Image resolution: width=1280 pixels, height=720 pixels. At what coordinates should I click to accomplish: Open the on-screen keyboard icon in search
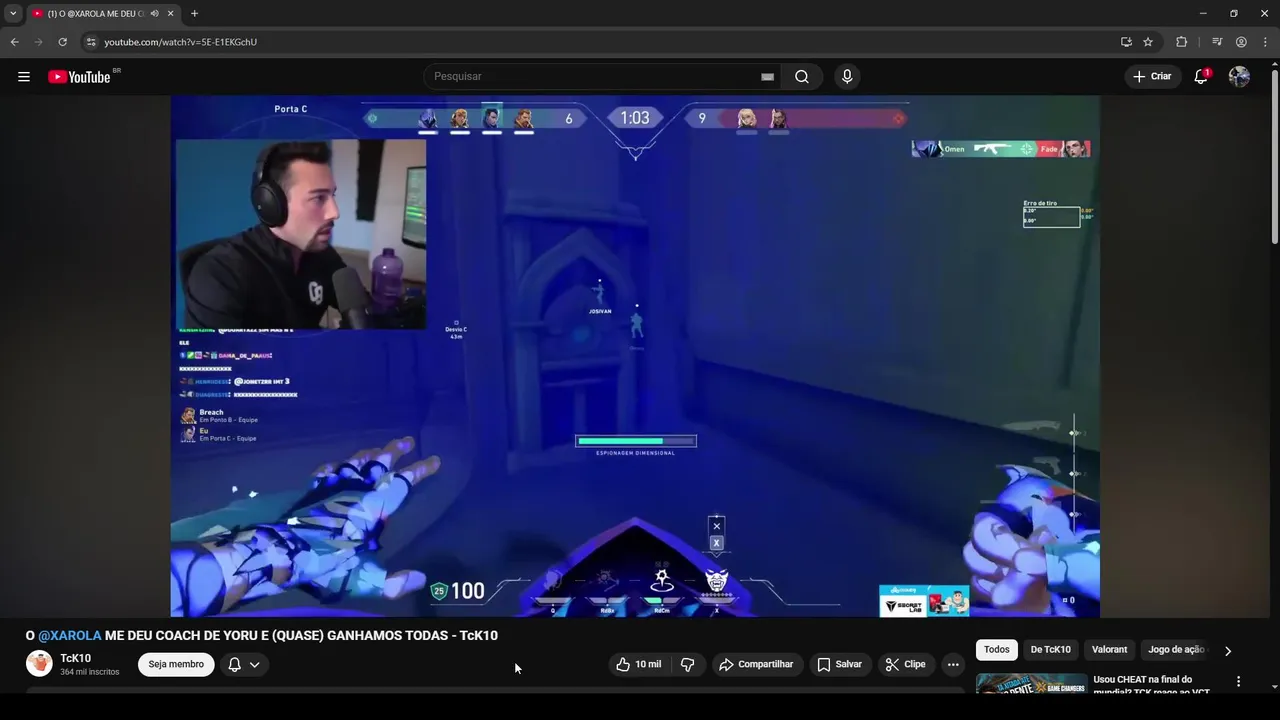[767, 77]
